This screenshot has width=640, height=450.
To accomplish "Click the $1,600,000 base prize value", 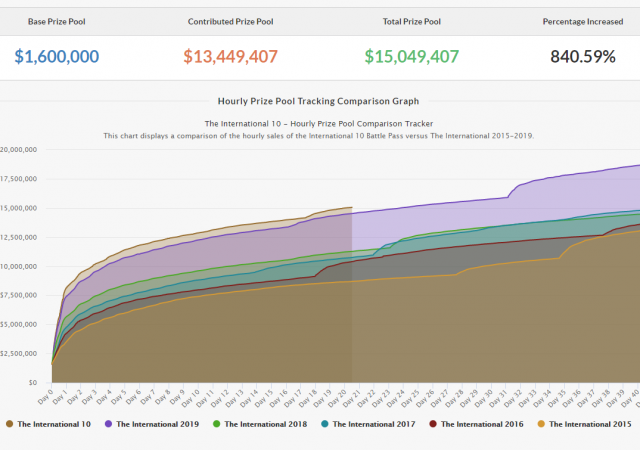I will [57, 56].
